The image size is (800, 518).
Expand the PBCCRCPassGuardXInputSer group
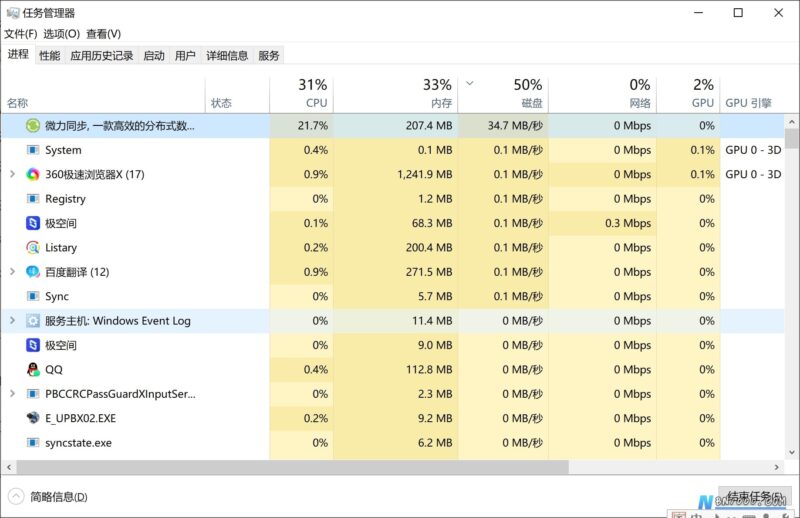tap(13, 394)
